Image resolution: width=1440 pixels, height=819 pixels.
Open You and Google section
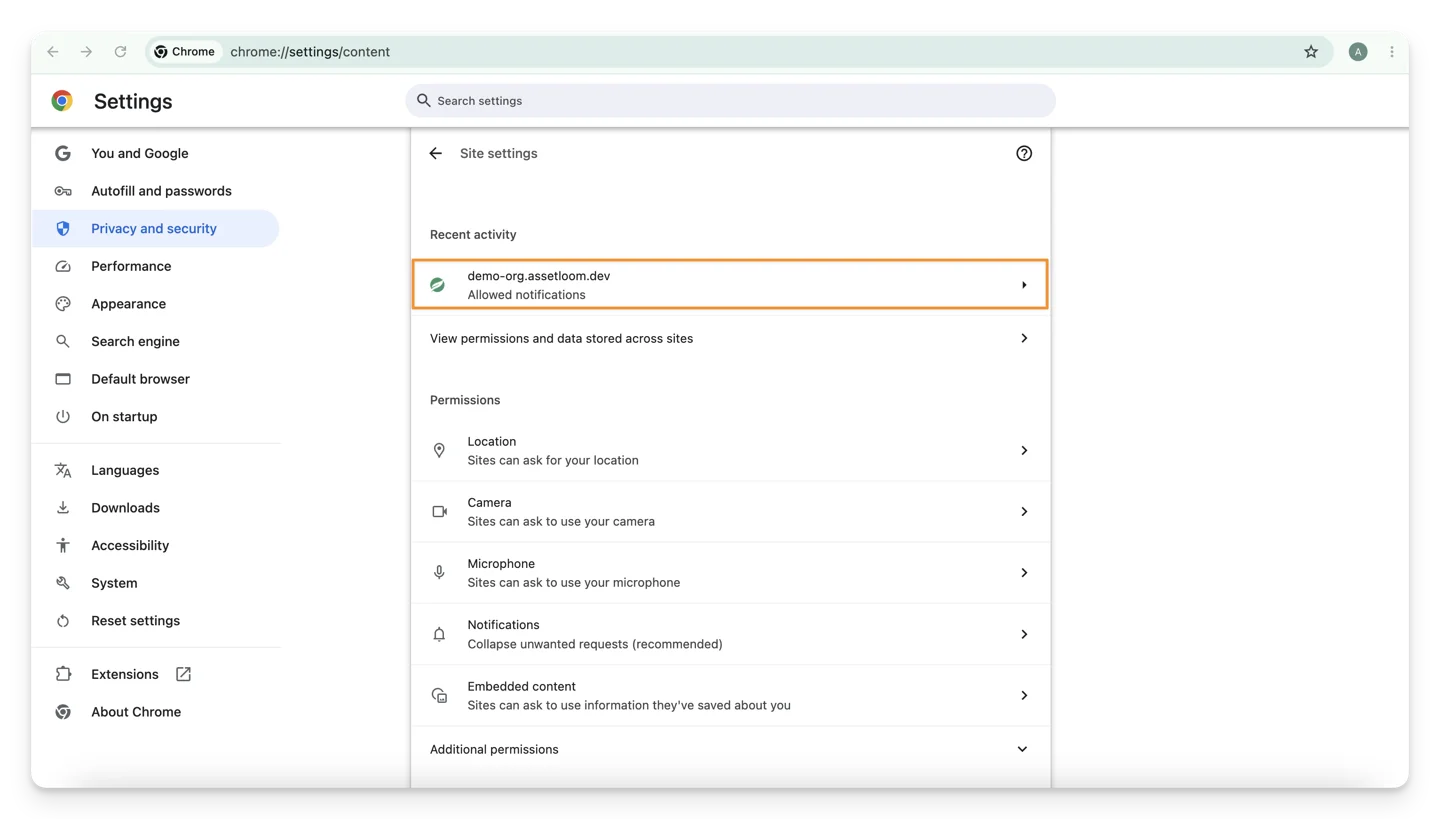coord(156,153)
